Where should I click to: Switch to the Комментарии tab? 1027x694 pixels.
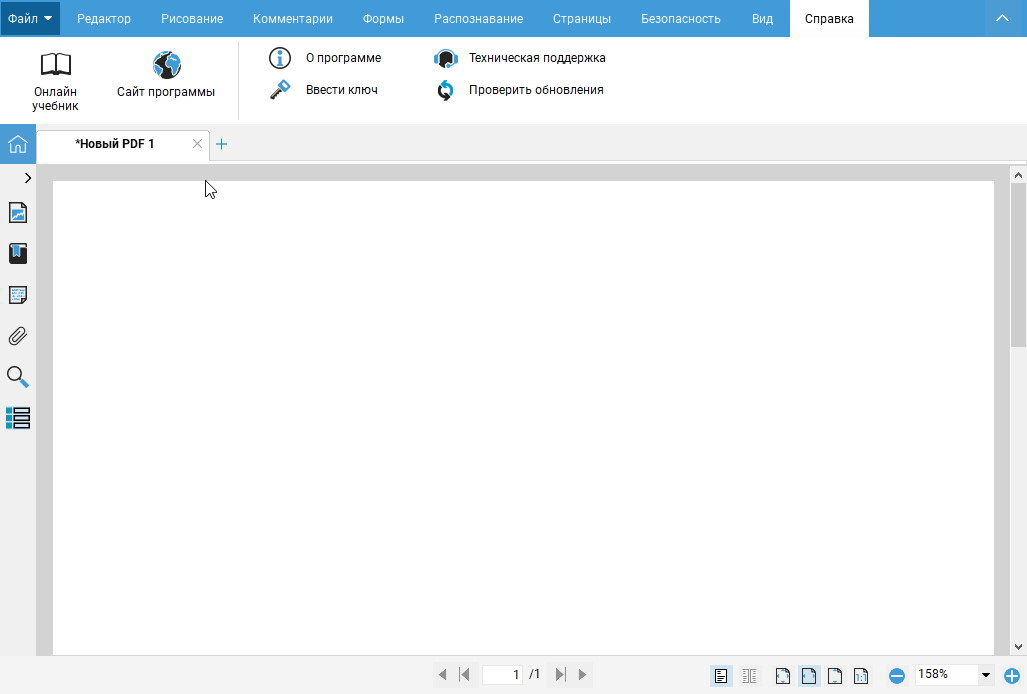coord(293,18)
